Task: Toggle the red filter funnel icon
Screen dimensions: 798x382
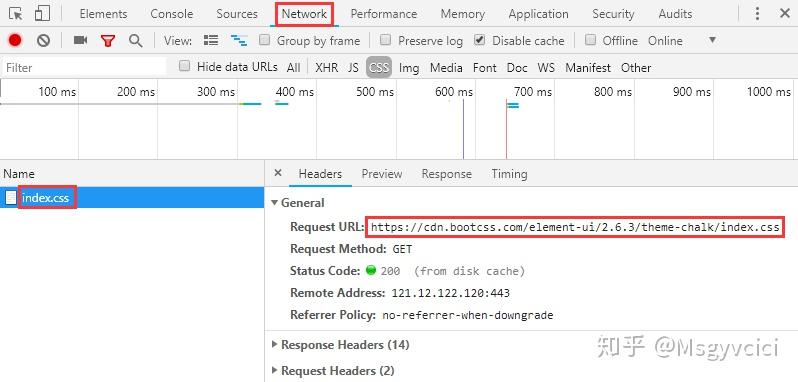Action: (107, 41)
